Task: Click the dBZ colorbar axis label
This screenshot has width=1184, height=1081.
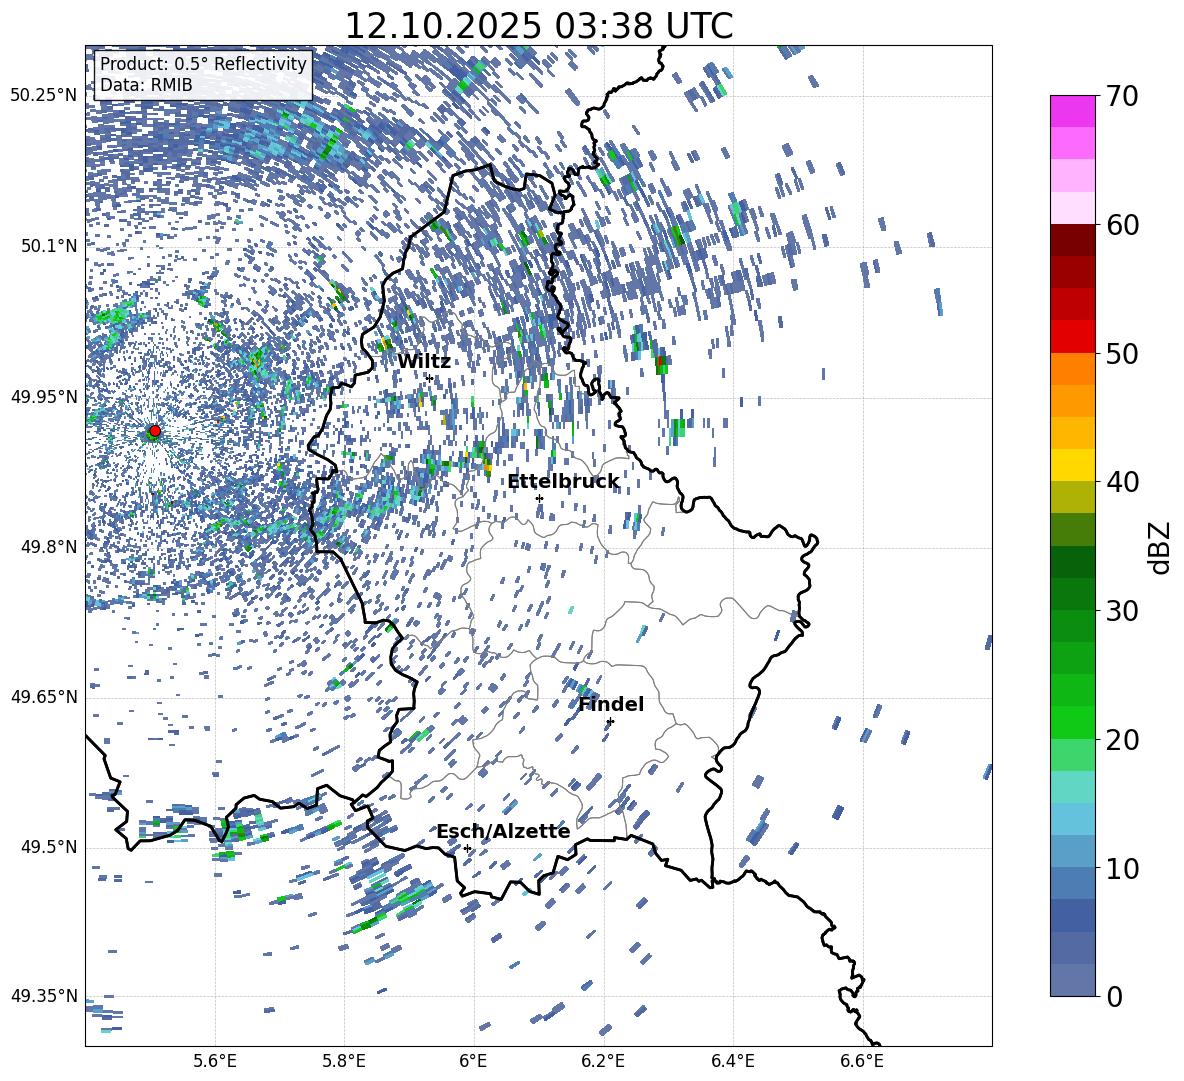Action: pos(1161,547)
